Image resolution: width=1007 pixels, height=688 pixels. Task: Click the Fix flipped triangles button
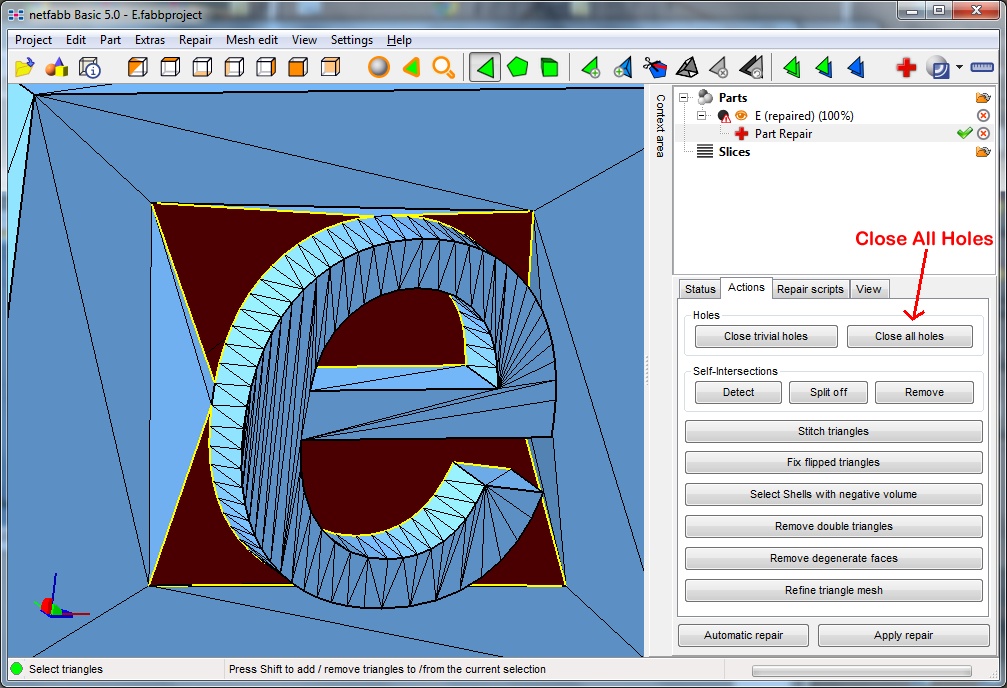tap(834, 463)
